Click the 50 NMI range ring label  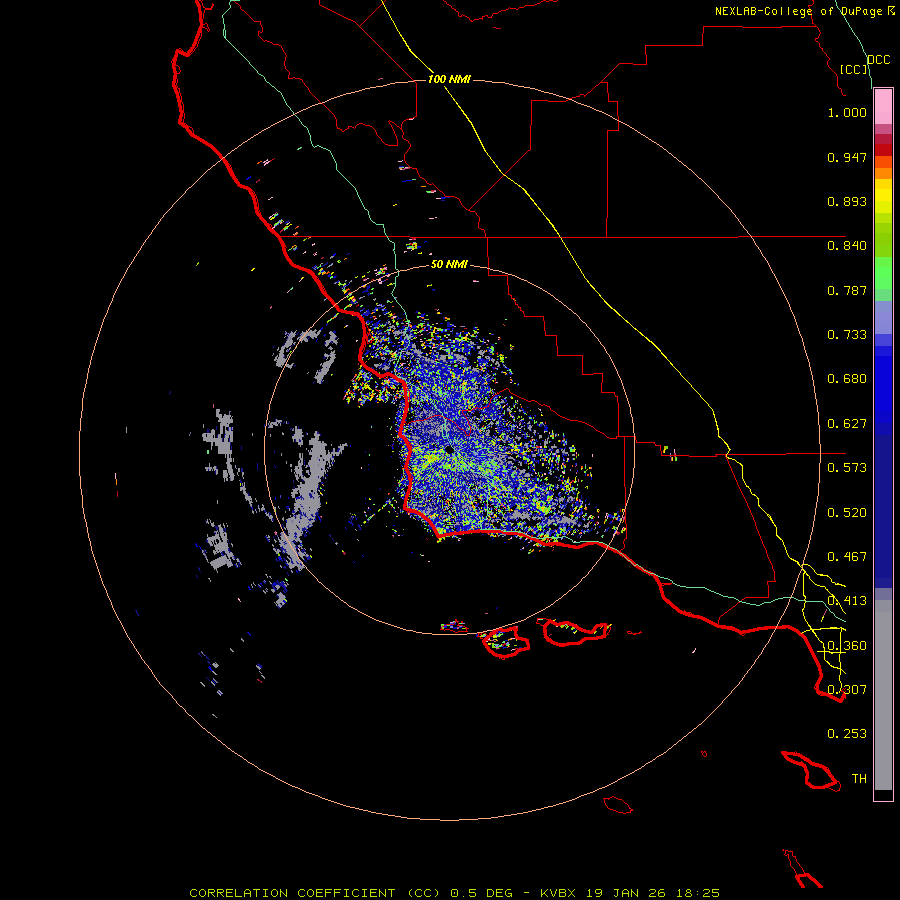[x=449, y=264]
